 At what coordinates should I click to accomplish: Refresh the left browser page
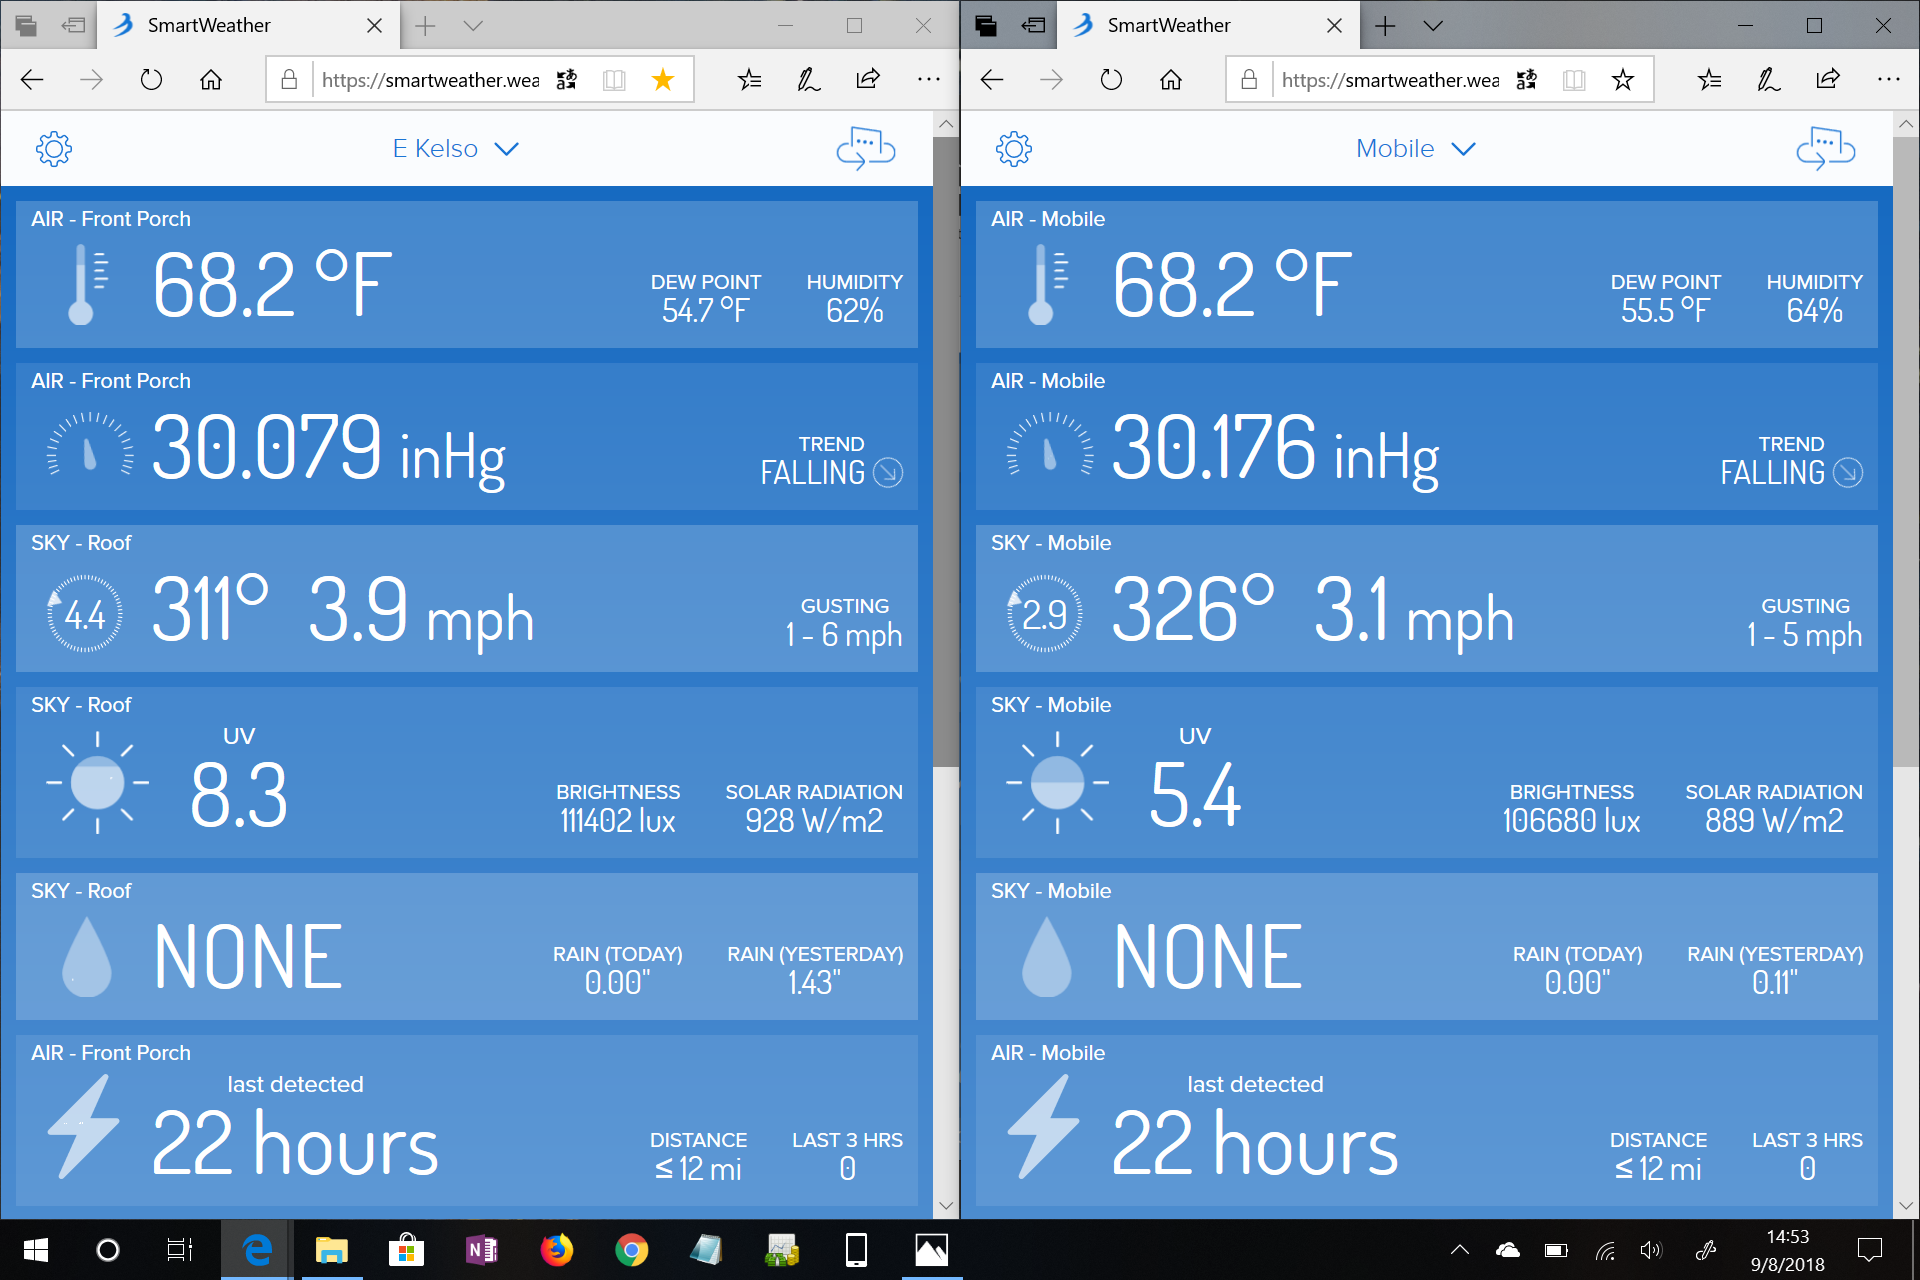[x=151, y=80]
